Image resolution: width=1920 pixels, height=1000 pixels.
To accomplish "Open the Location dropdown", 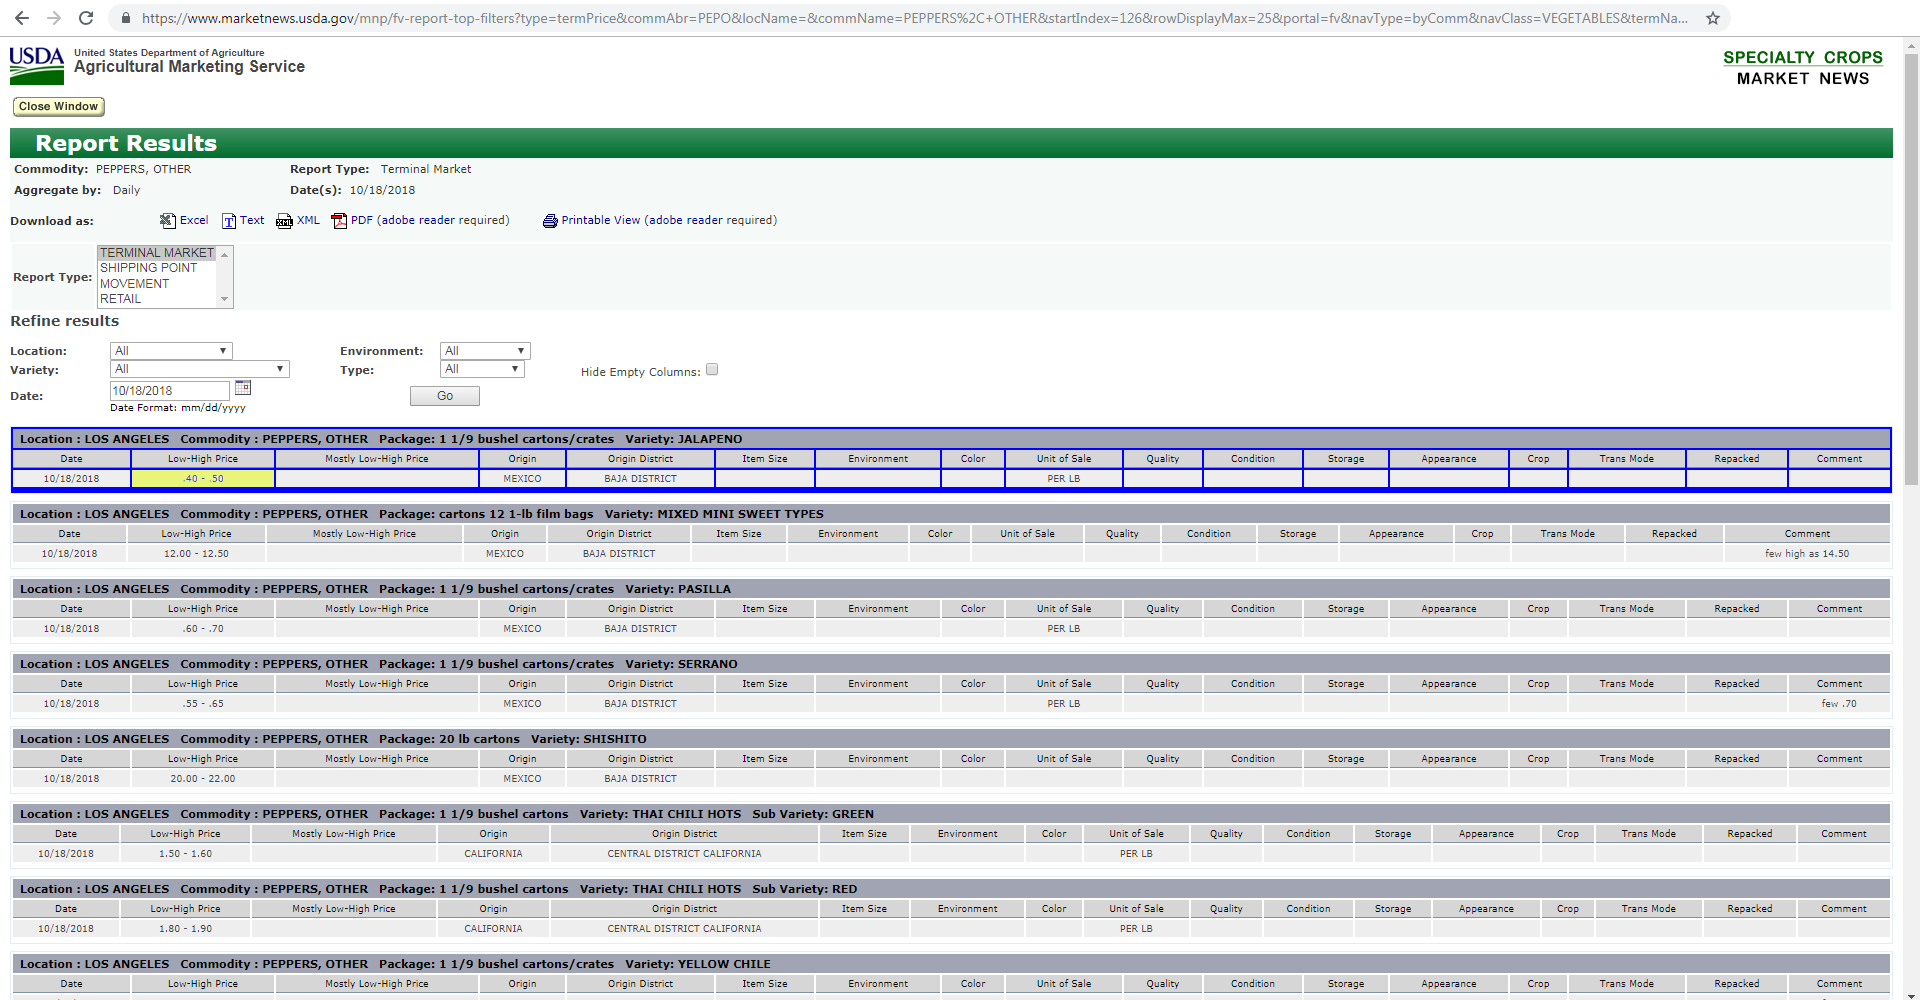I will [171, 351].
